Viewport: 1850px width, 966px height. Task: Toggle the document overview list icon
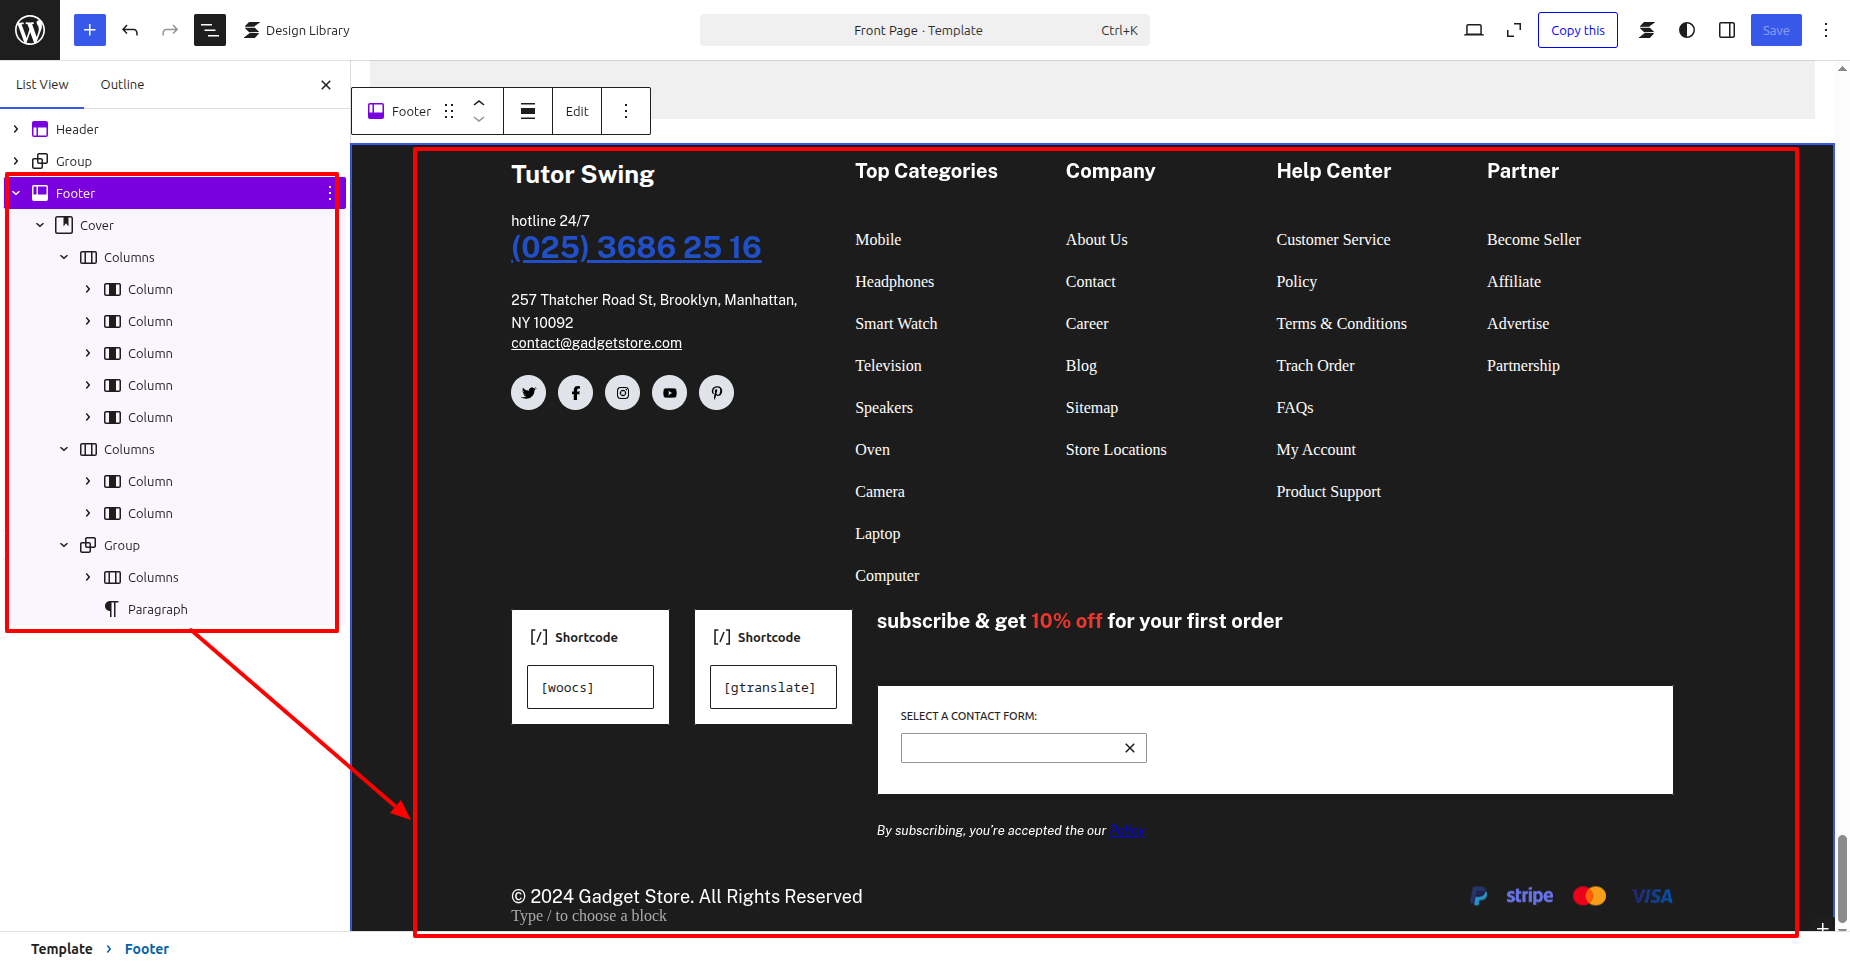[210, 30]
